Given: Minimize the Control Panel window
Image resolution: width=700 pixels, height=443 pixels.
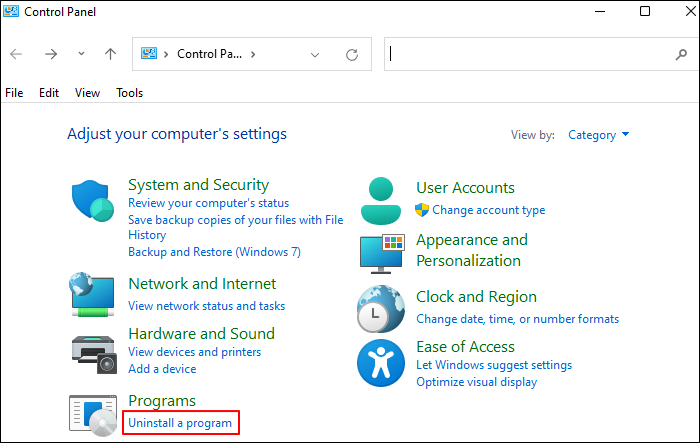Looking at the screenshot, I should tap(600, 11).
